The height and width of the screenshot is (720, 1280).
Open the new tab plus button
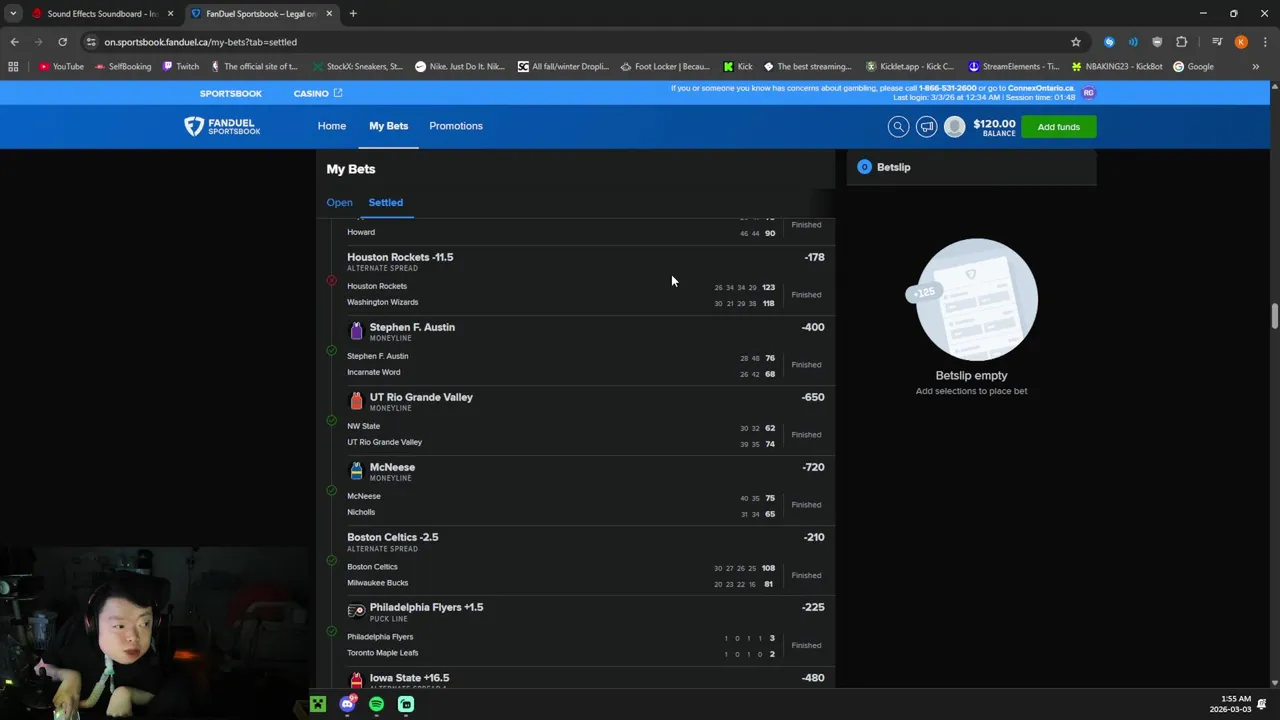[353, 14]
